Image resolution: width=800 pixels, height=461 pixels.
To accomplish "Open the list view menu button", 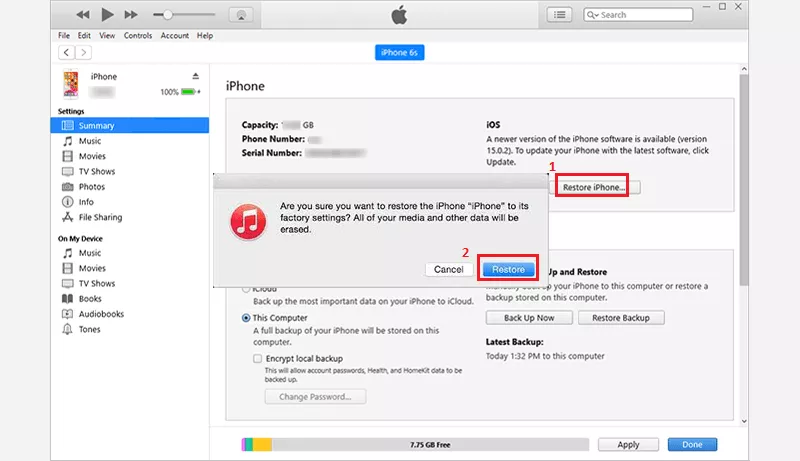I will [559, 15].
